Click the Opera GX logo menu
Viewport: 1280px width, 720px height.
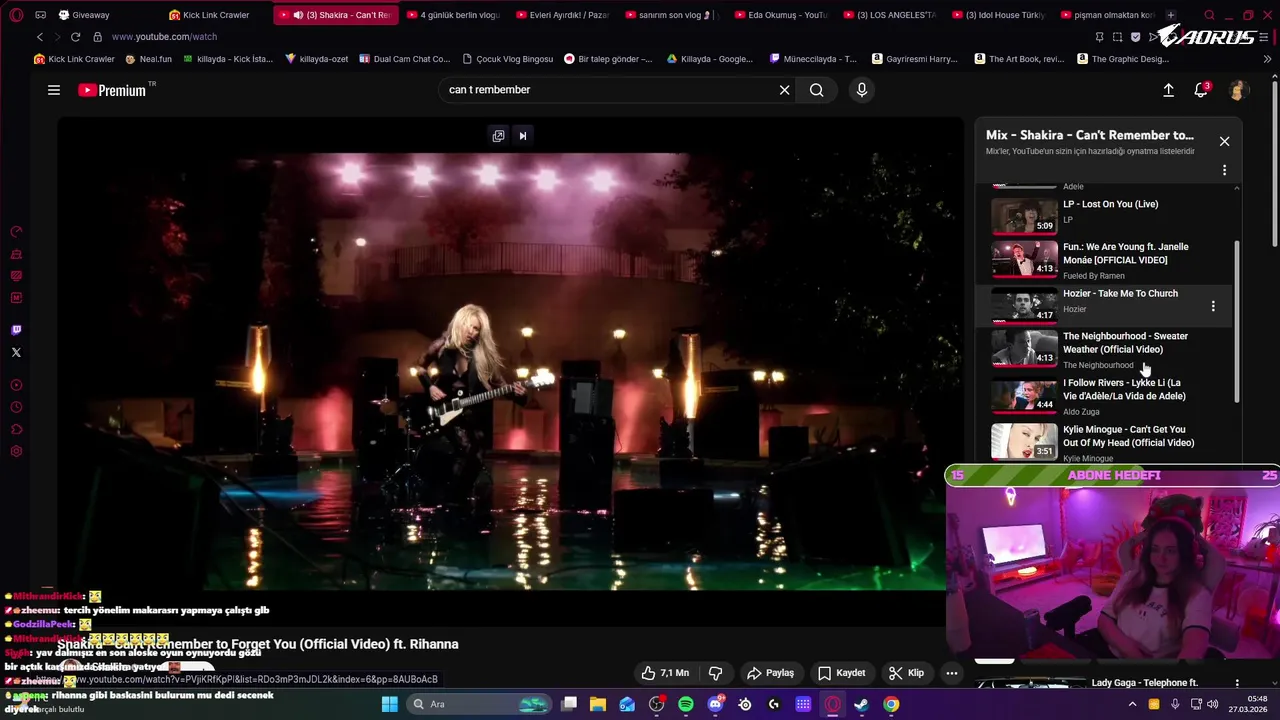pos(16,15)
